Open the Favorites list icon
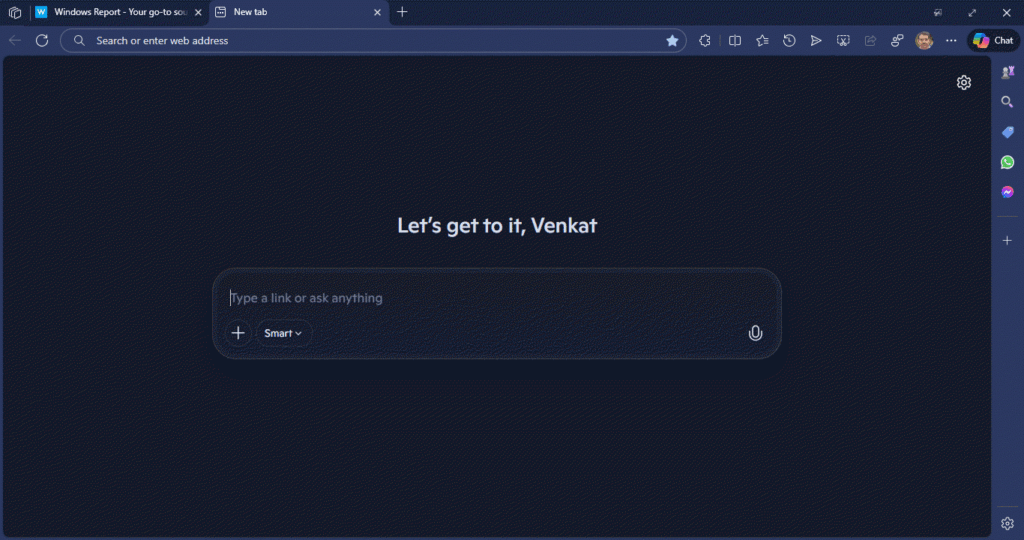This screenshot has height=540, width=1024. 762,41
